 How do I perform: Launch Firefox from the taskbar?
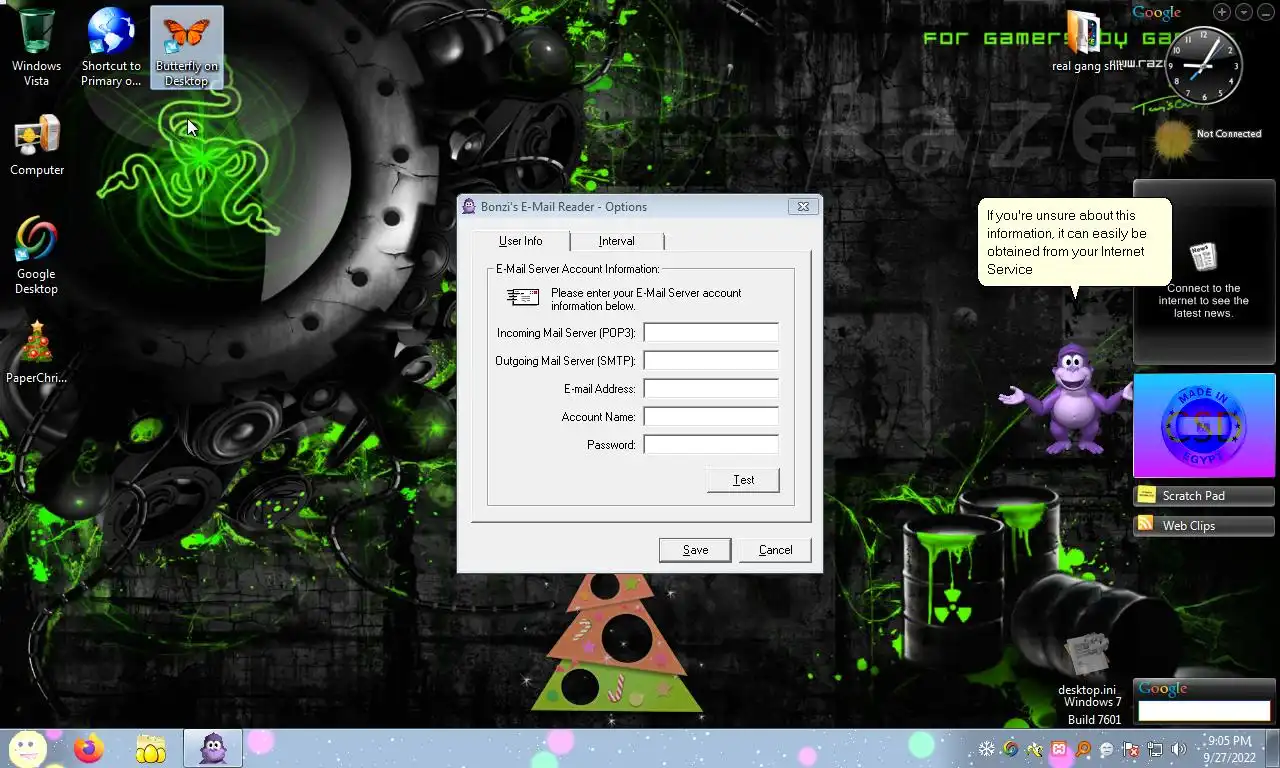tap(89, 748)
